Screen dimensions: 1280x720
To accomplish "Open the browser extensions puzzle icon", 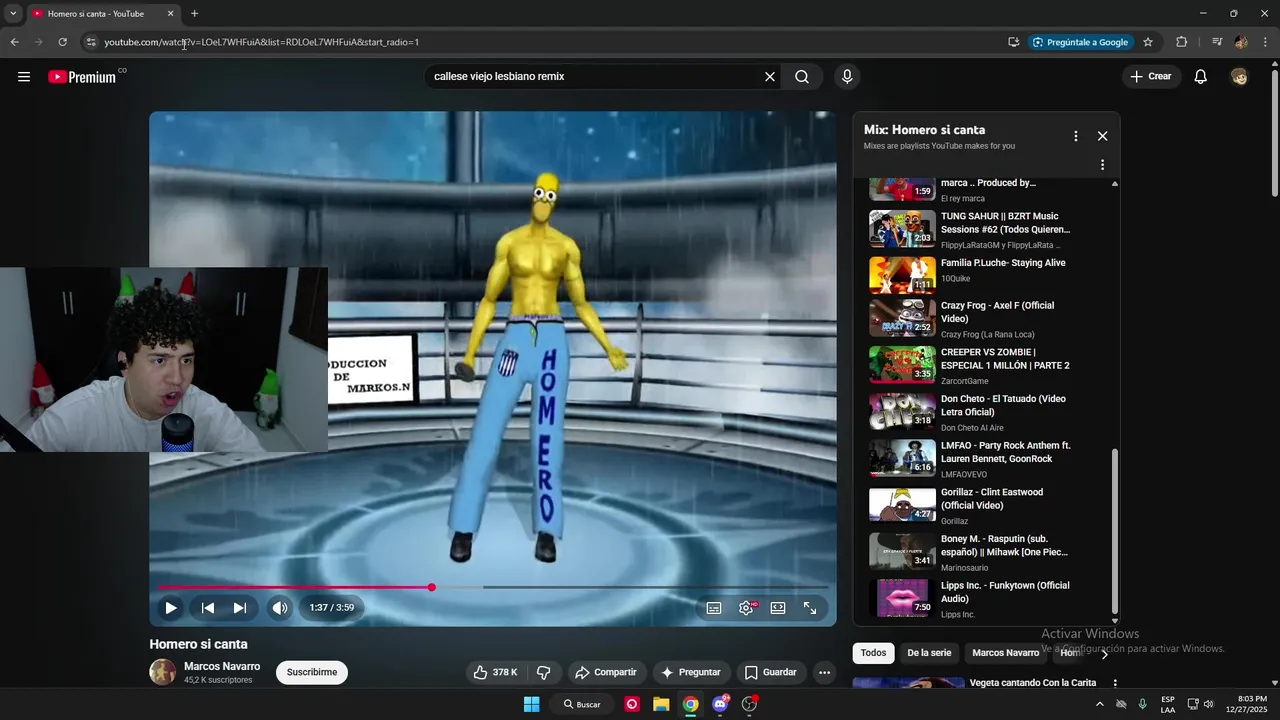I will [1181, 42].
